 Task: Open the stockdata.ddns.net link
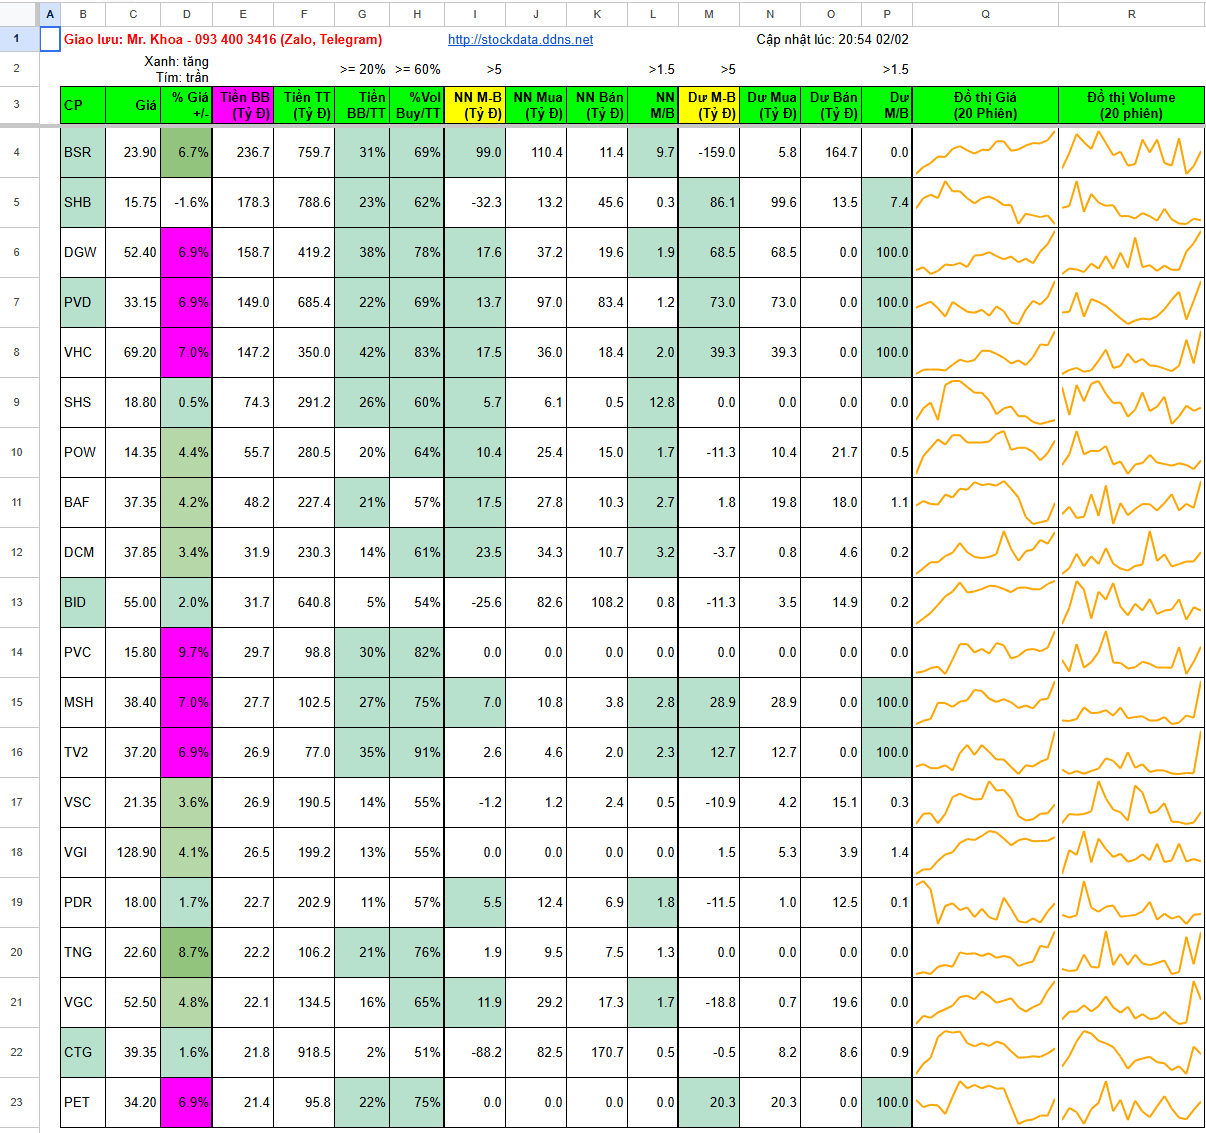click(x=520, y=40)
